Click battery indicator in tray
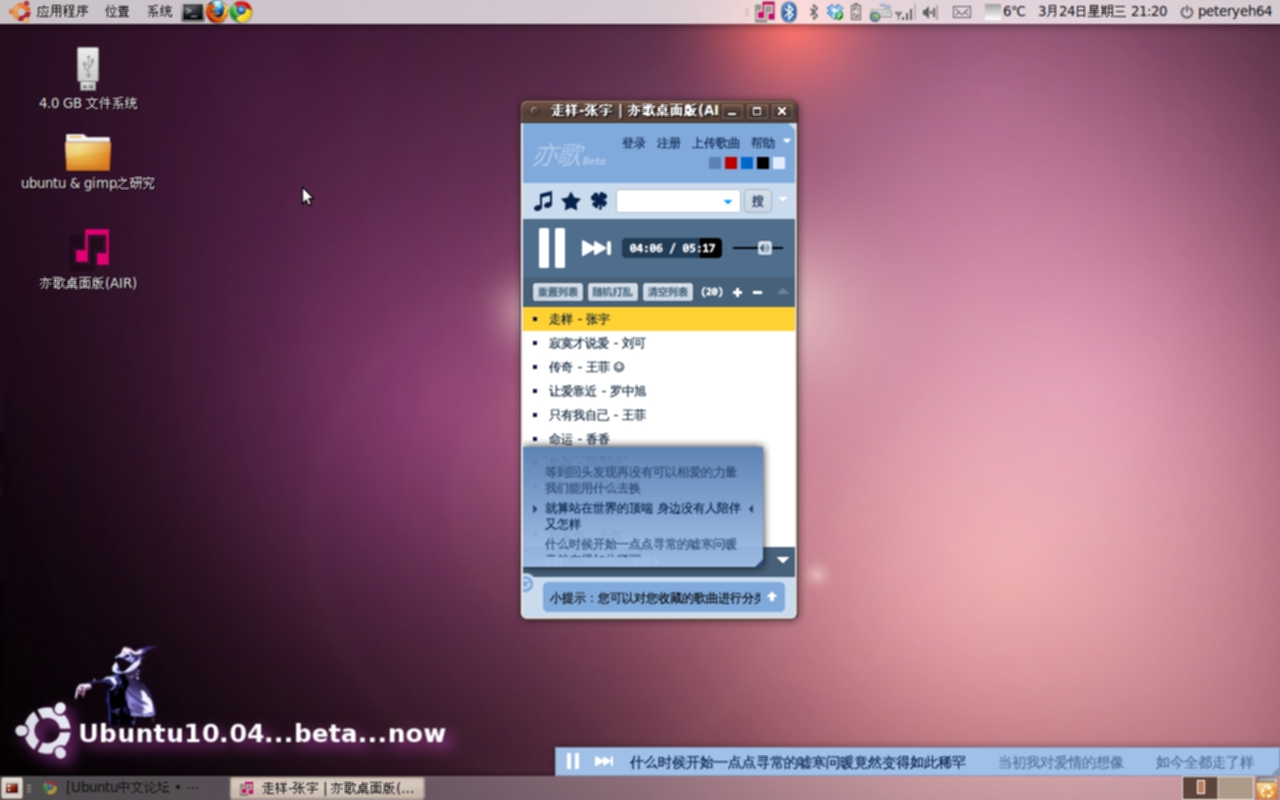This screenshot has width=1280, height=800. click(x=856, y=12)
